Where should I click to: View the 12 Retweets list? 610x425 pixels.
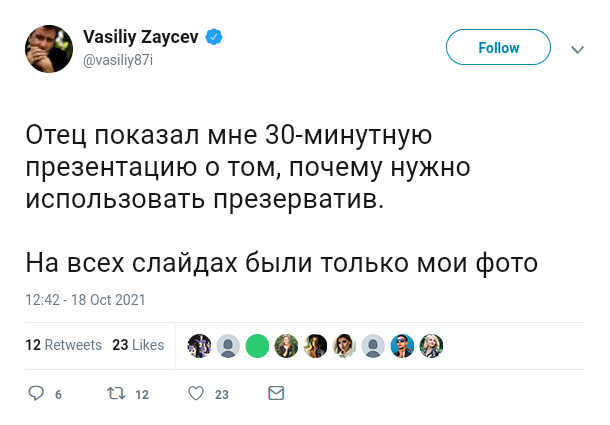pos(63,345)
